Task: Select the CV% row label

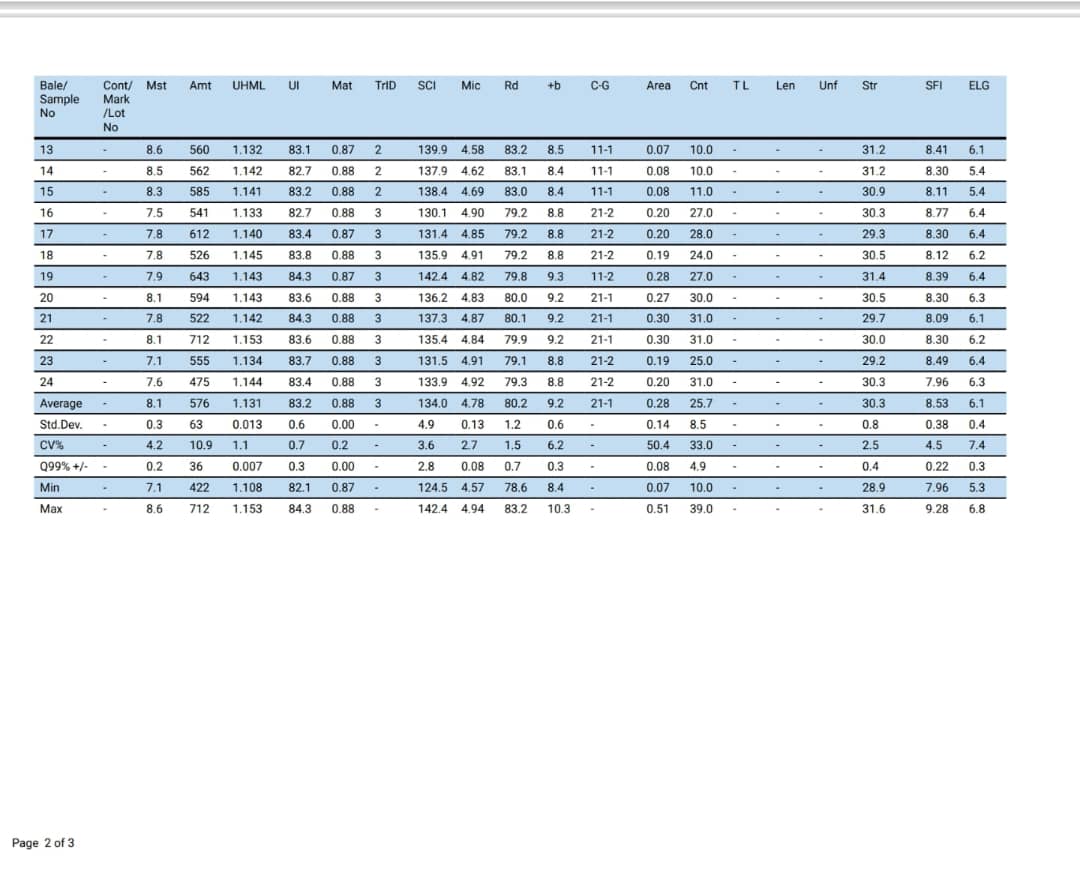Action: (51, 445)
